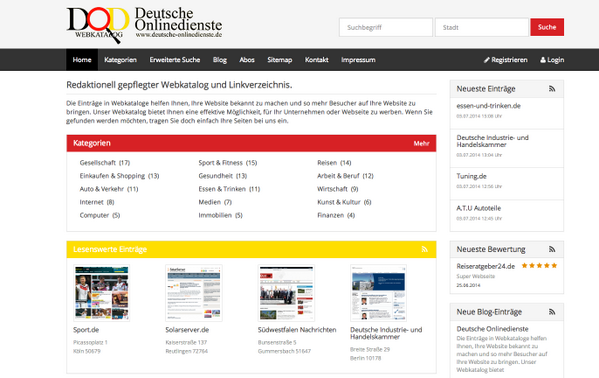The image size is (599, 378).
Task: Open Deutsche Industrie- und Handelskammer in sidebar
Action: tap(492, 141)
